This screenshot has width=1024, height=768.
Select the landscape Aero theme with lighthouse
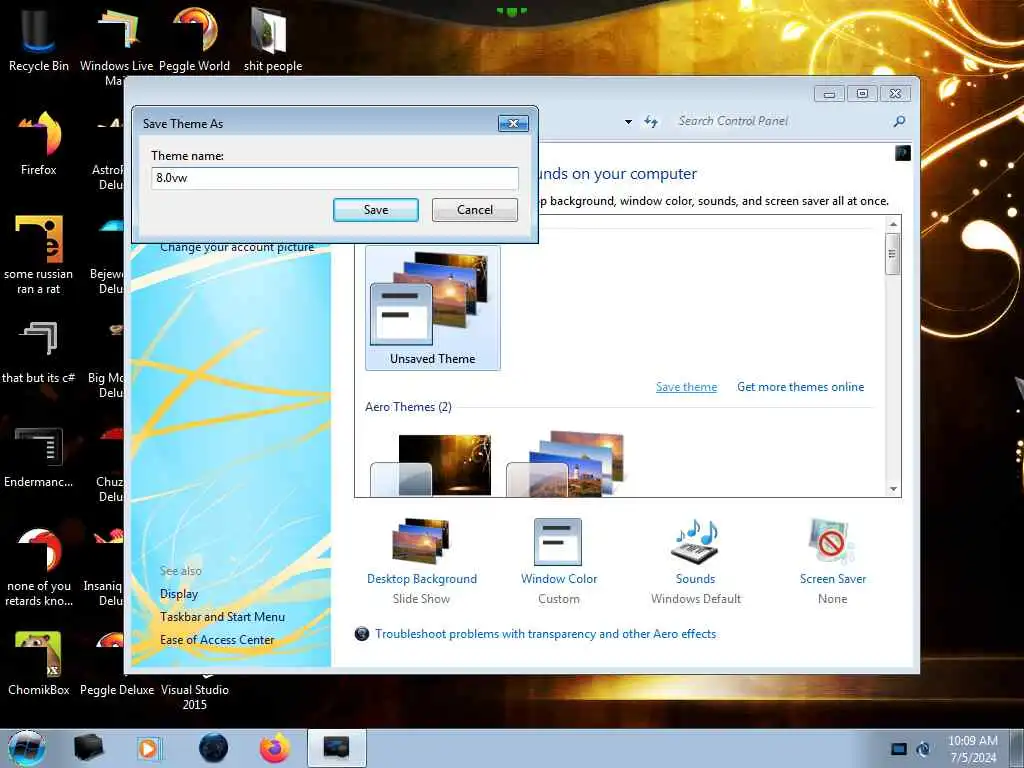coord(566,464)
